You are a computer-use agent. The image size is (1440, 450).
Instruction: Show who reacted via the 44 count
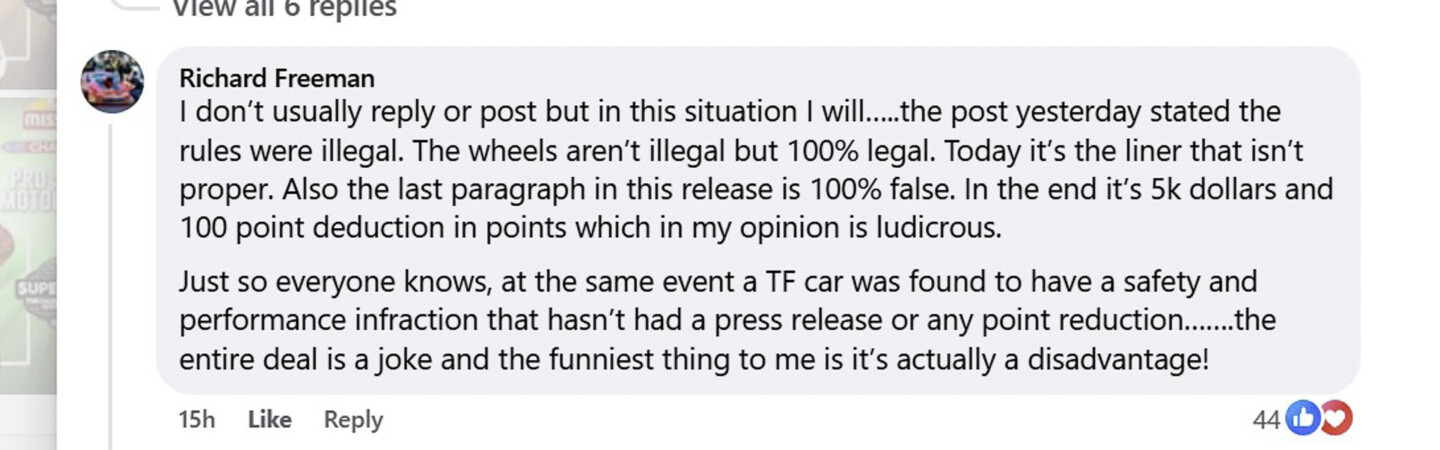pyautogui.click(x=1266, y=420)
